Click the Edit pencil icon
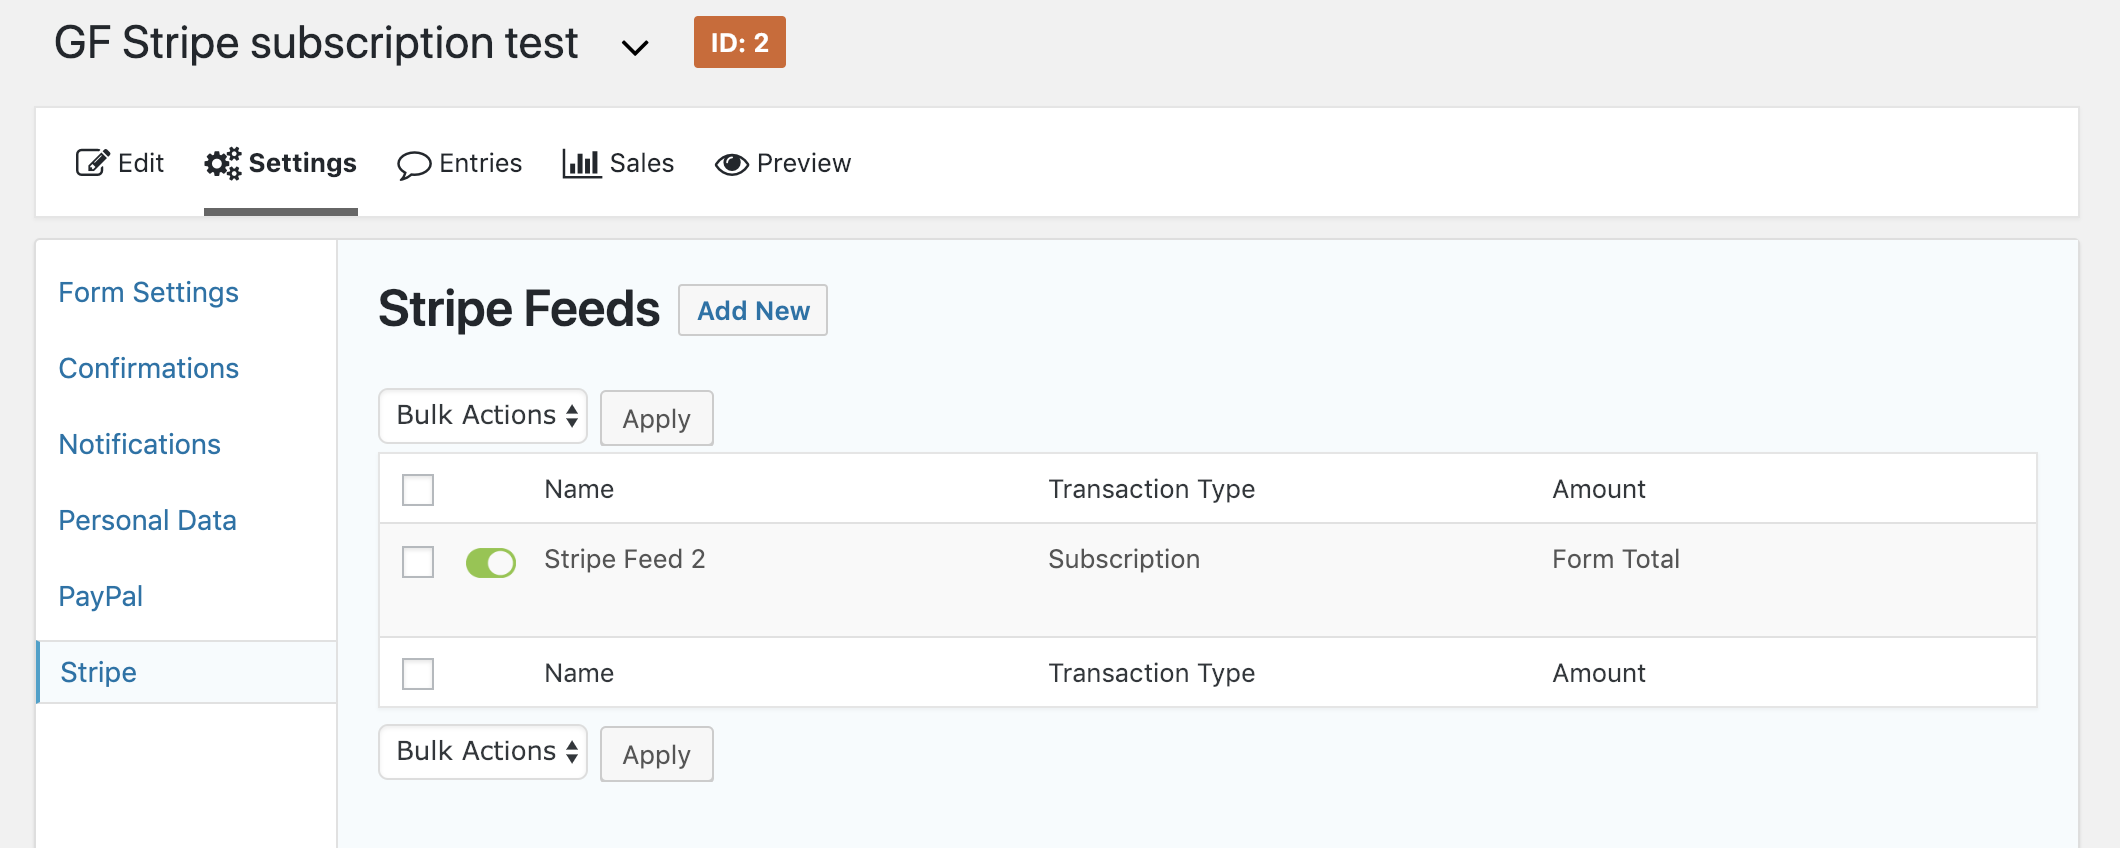This screenshot has width=2120, height=848. point(92,163)
